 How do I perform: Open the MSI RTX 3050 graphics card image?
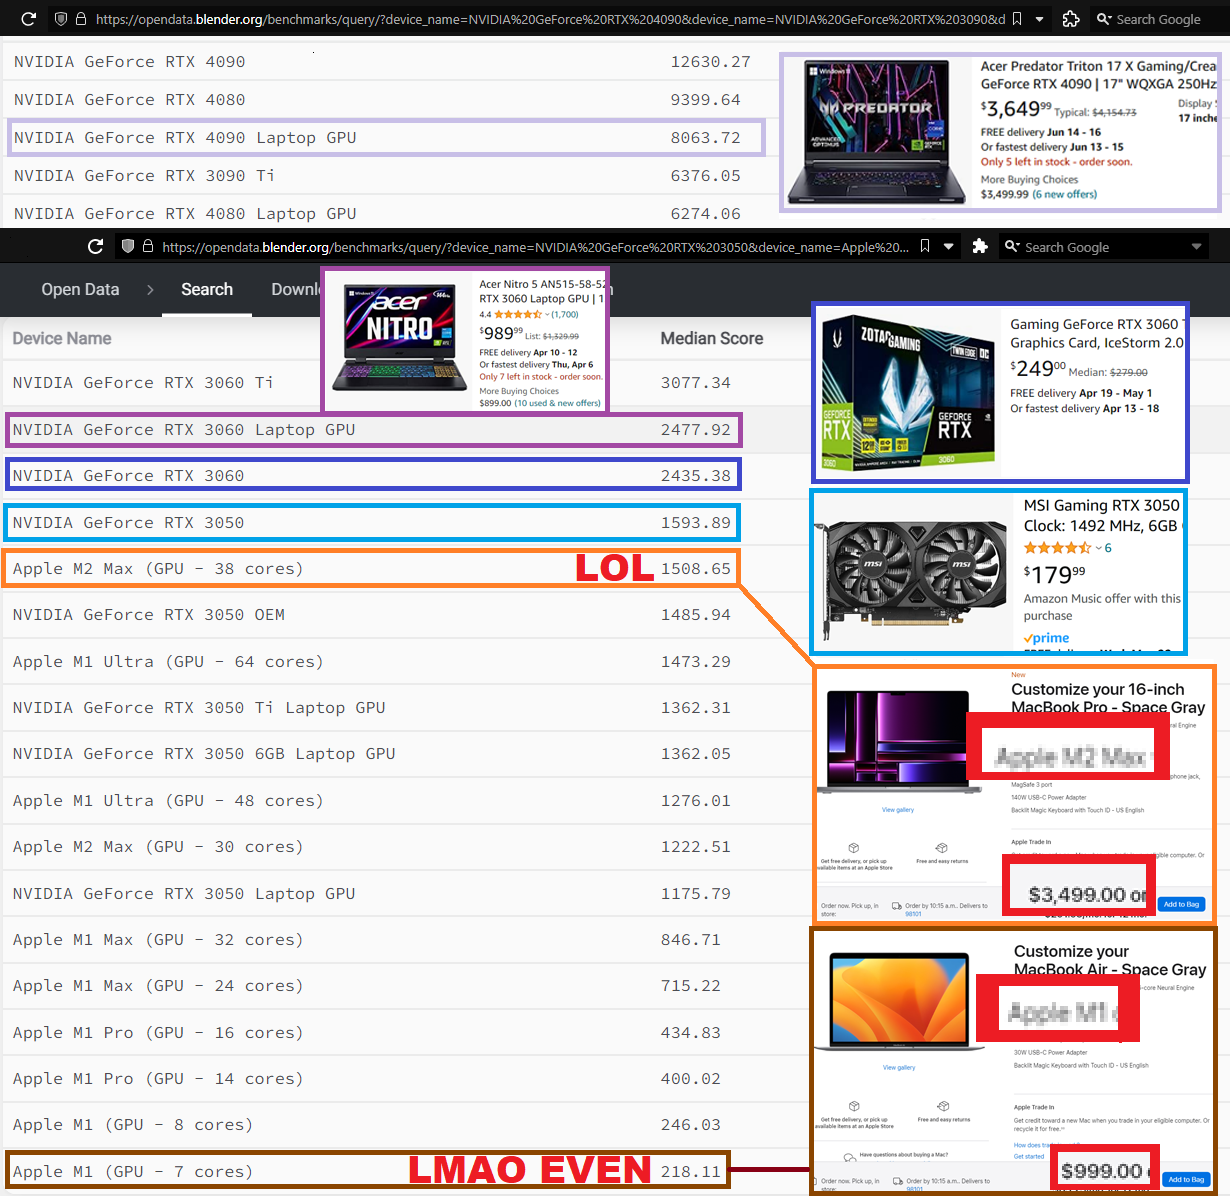(x=911, y=579)
